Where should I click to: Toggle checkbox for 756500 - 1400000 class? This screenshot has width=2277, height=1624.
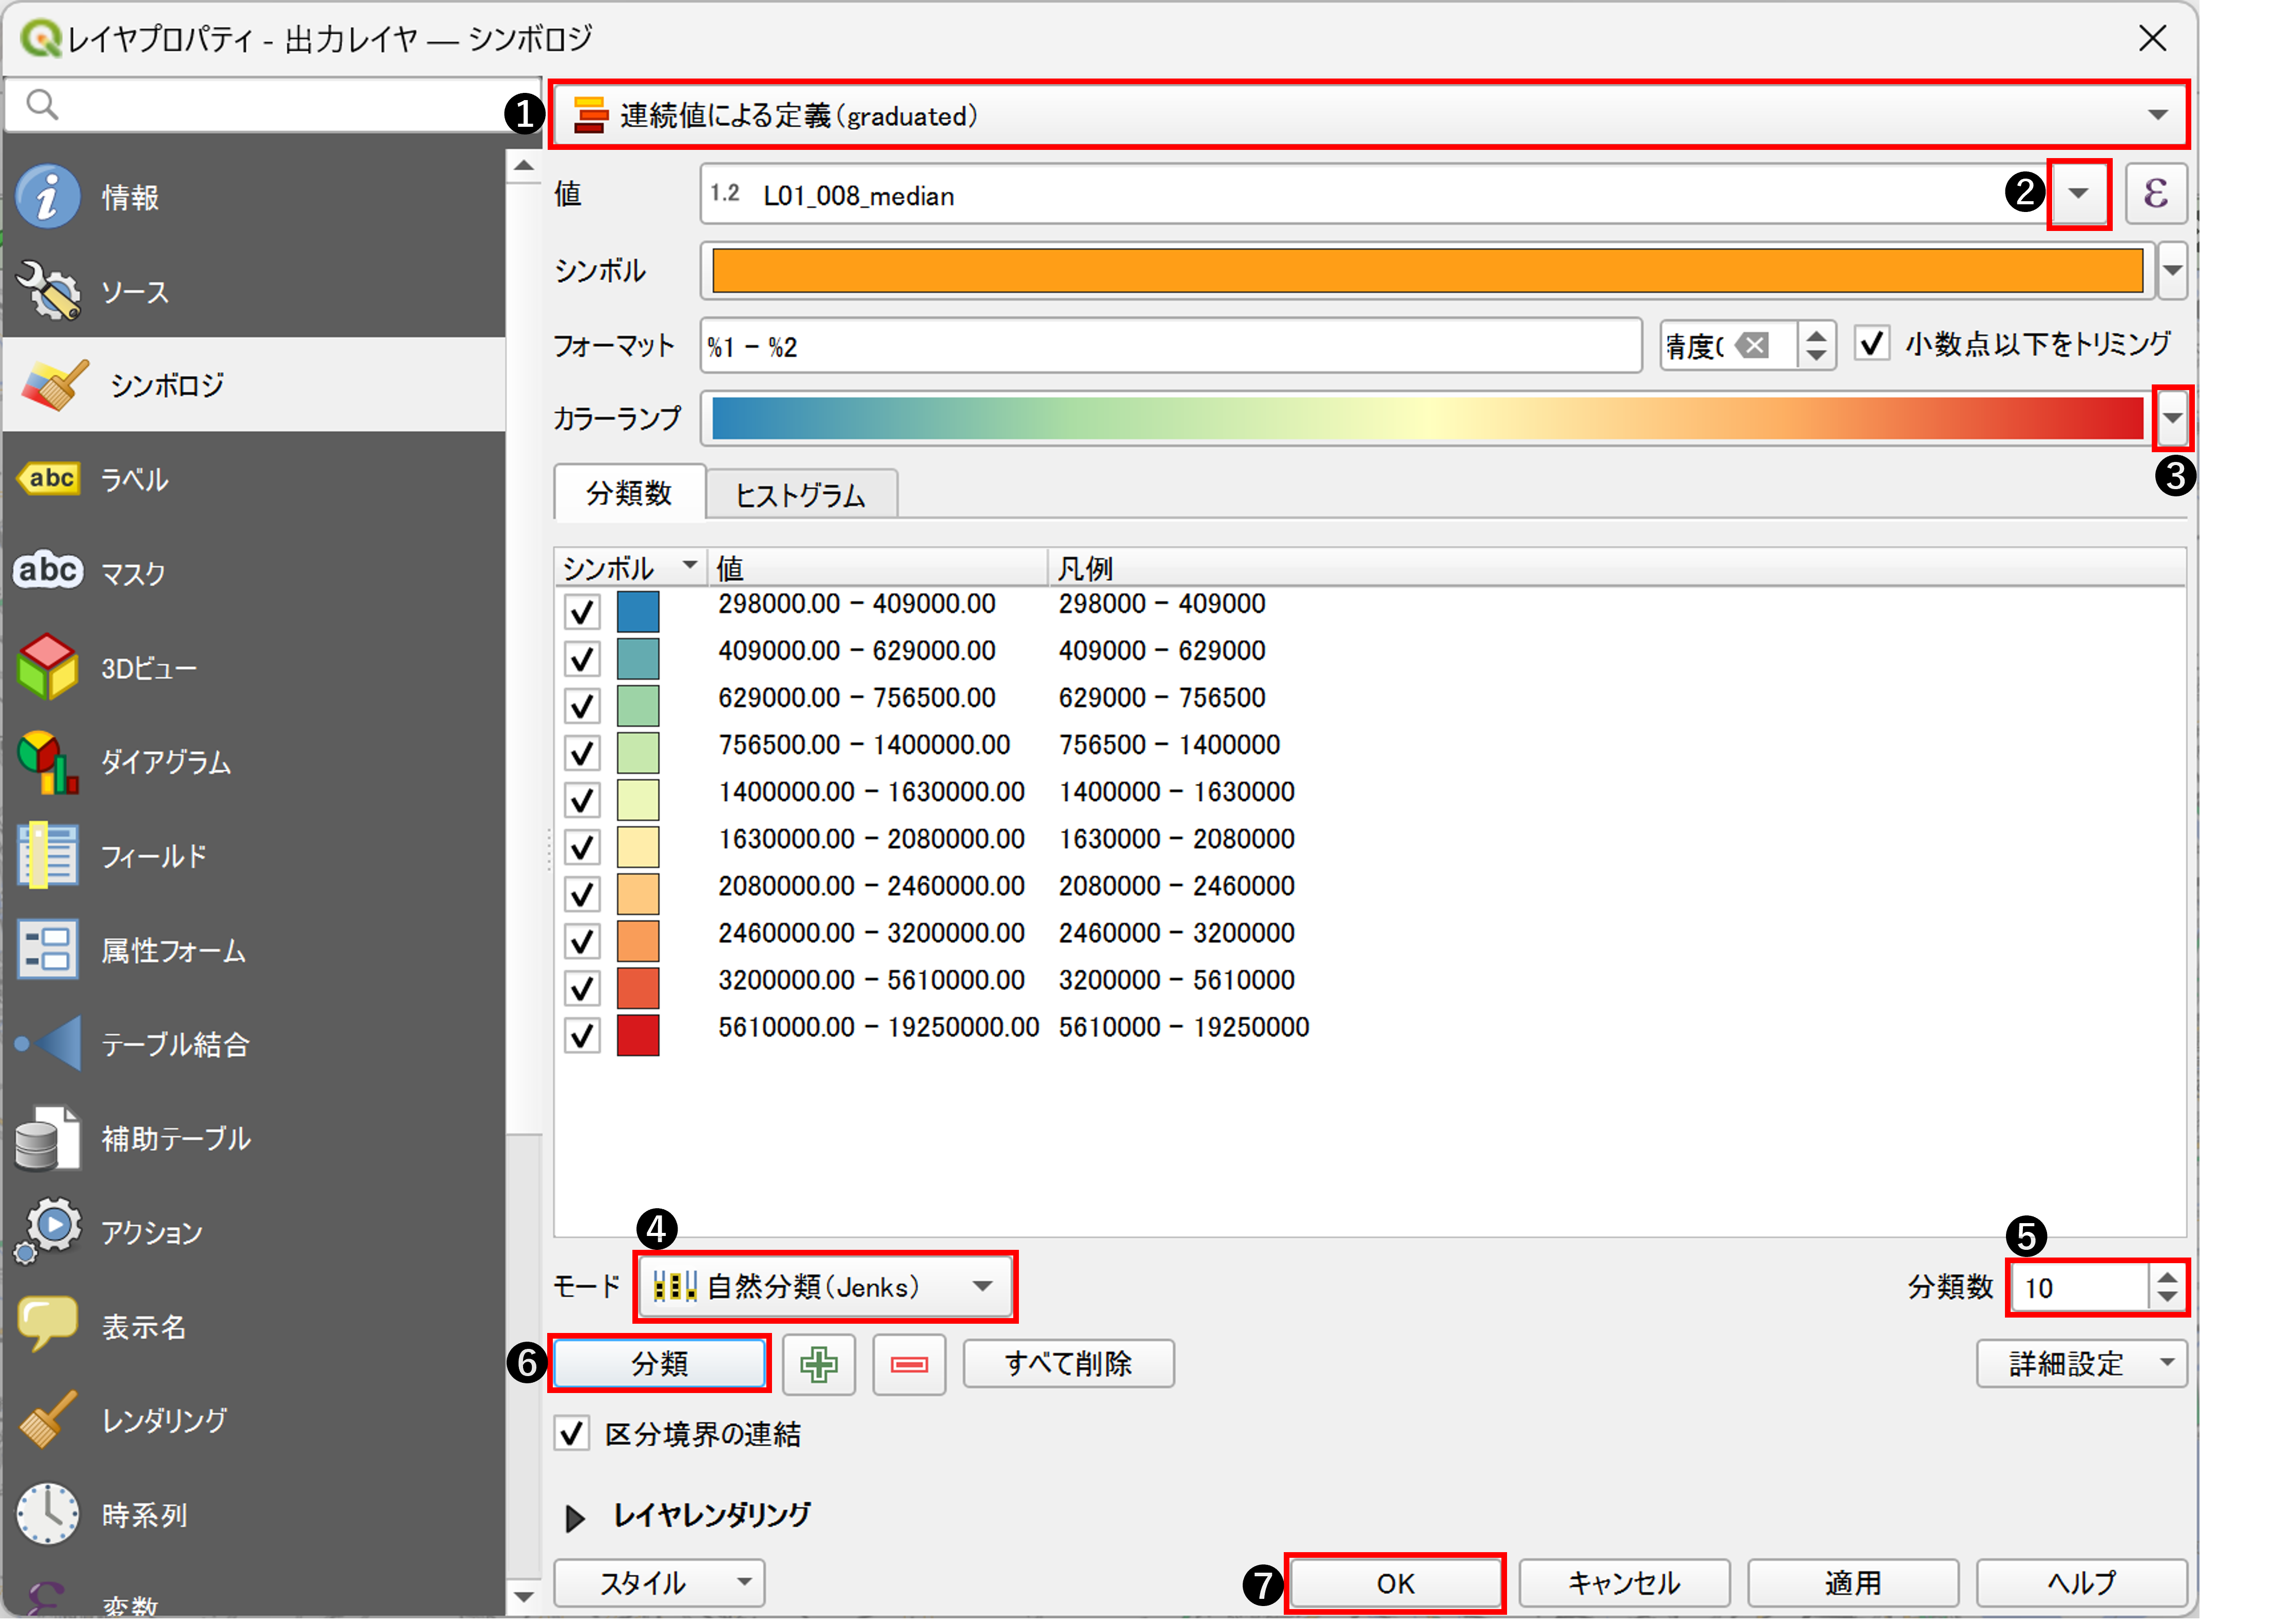(x=582, y=752)
